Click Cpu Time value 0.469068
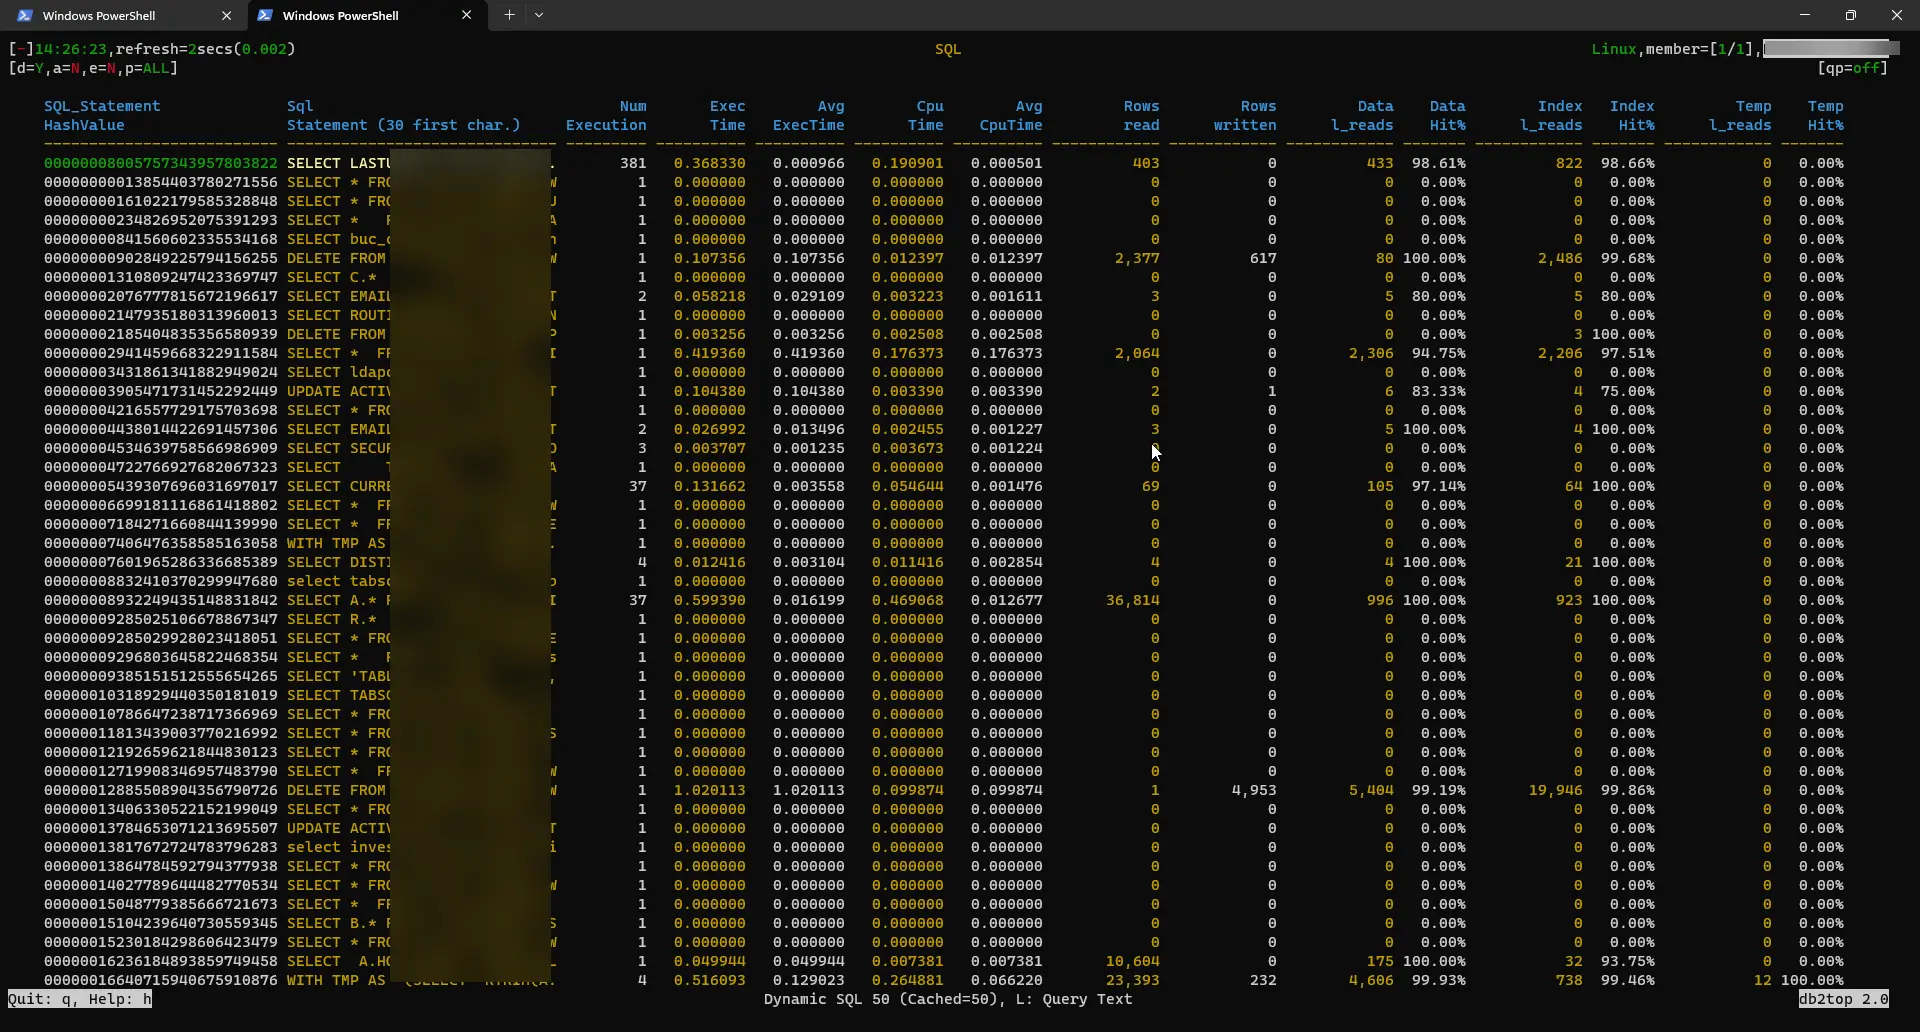 click(907, 600)
